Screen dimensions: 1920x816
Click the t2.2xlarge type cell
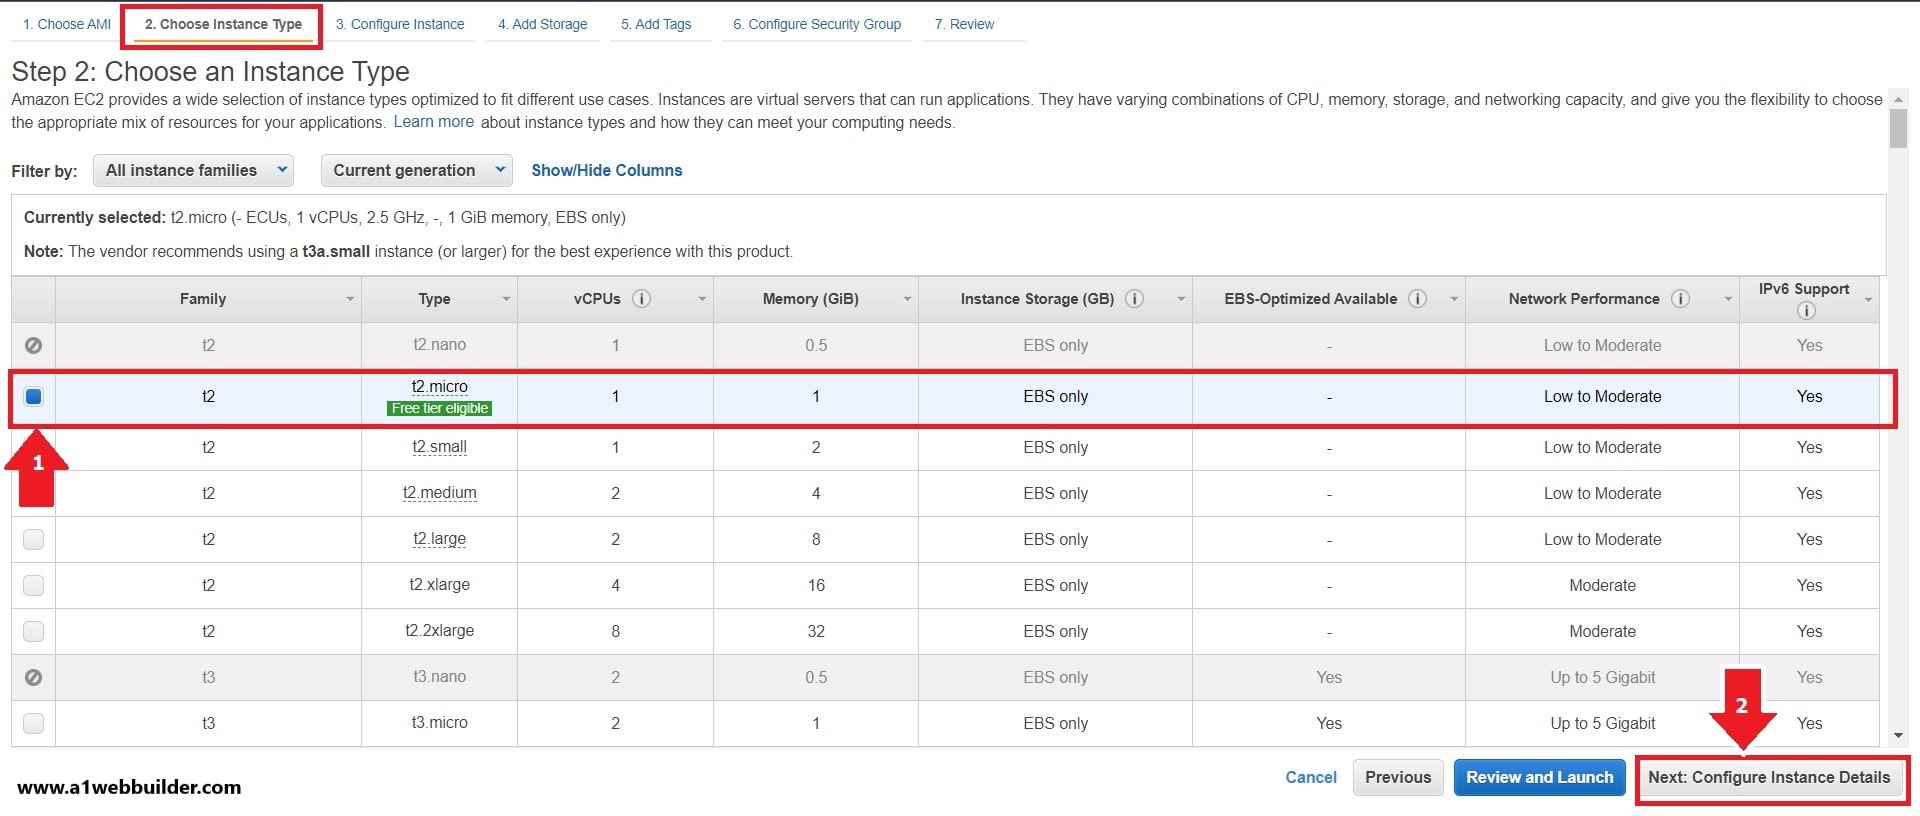tap(440, 631)
